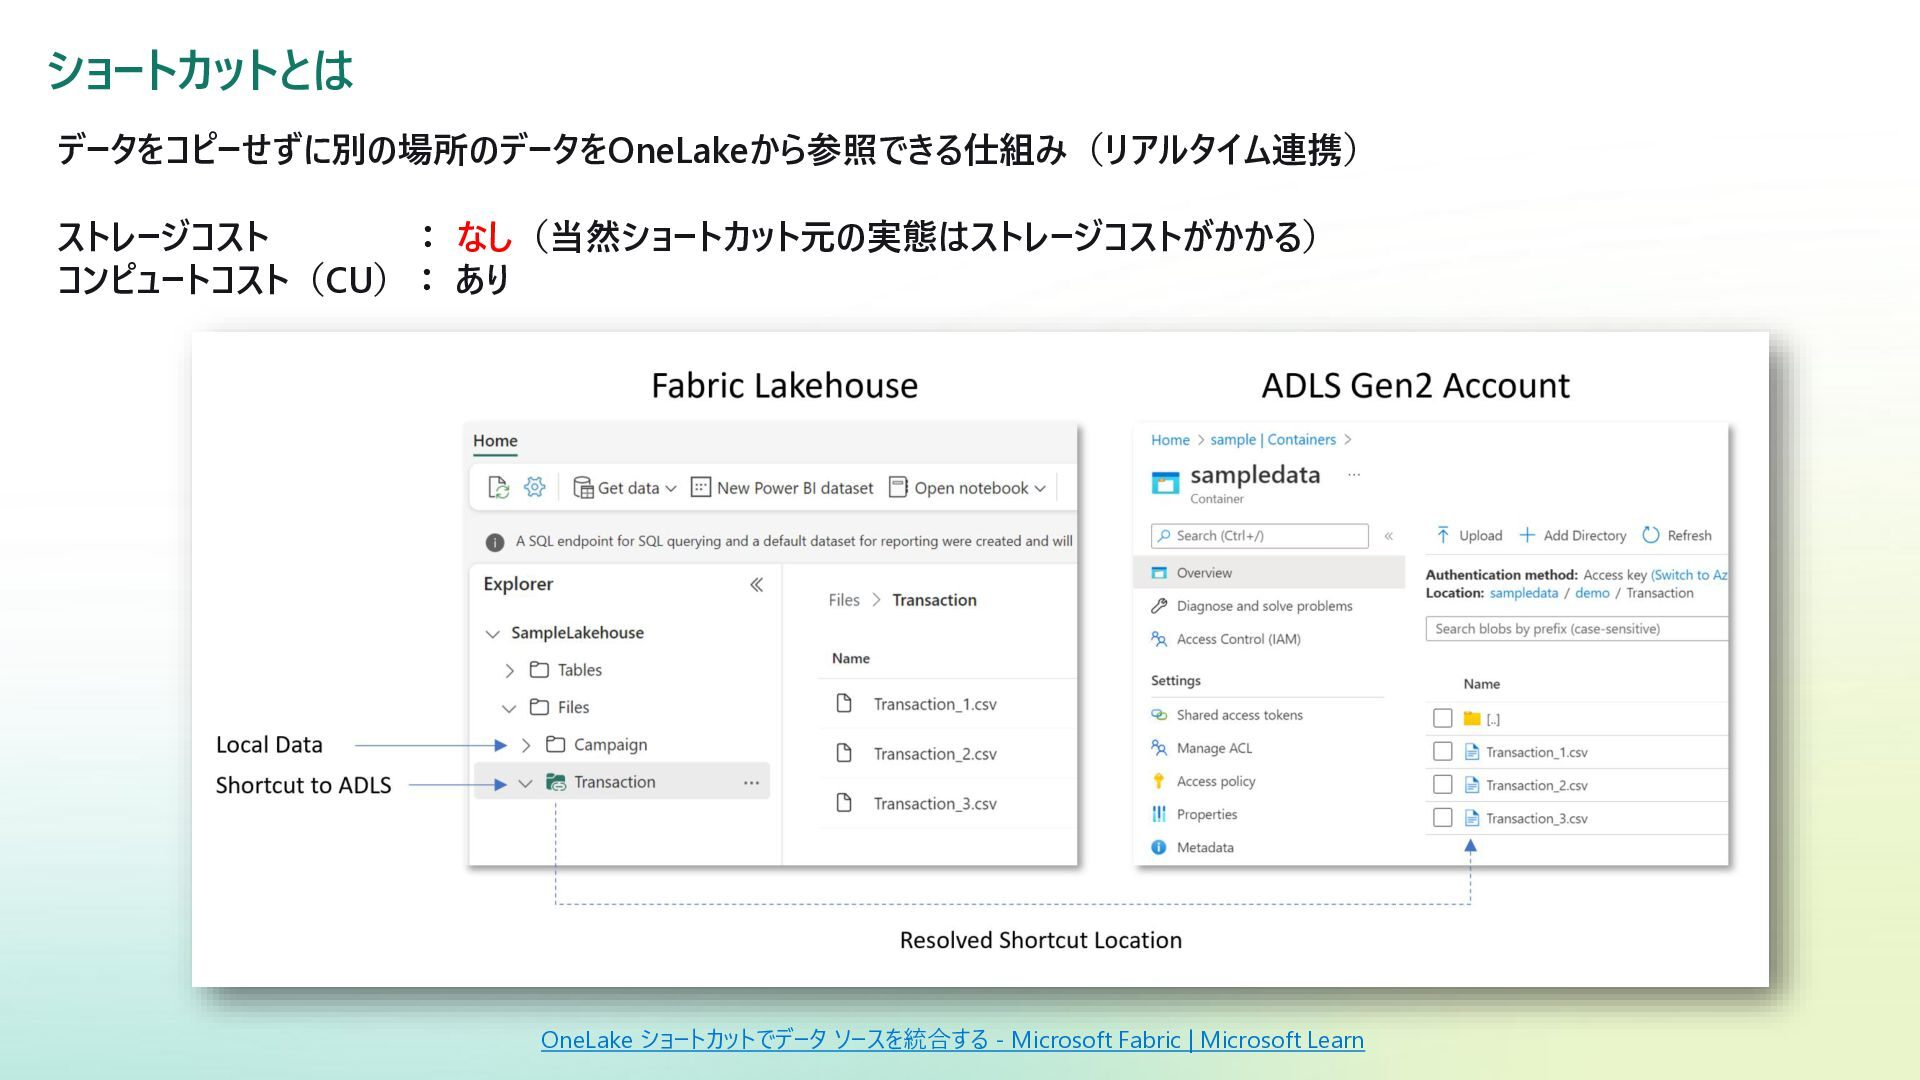This screenshot has width=1920, height=1080.
Task: Open Transaction shortcut more options ellipsis
Action: pyautogui.click(x=751, y=783)
